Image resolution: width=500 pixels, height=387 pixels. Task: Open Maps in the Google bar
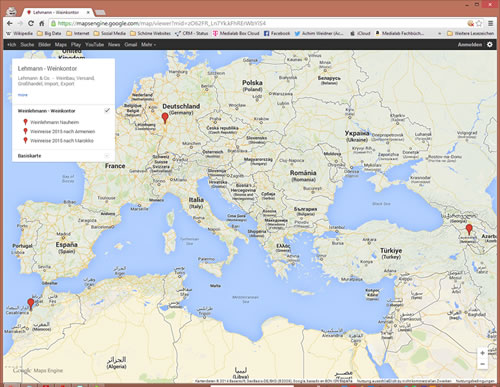tap(61, 44)
